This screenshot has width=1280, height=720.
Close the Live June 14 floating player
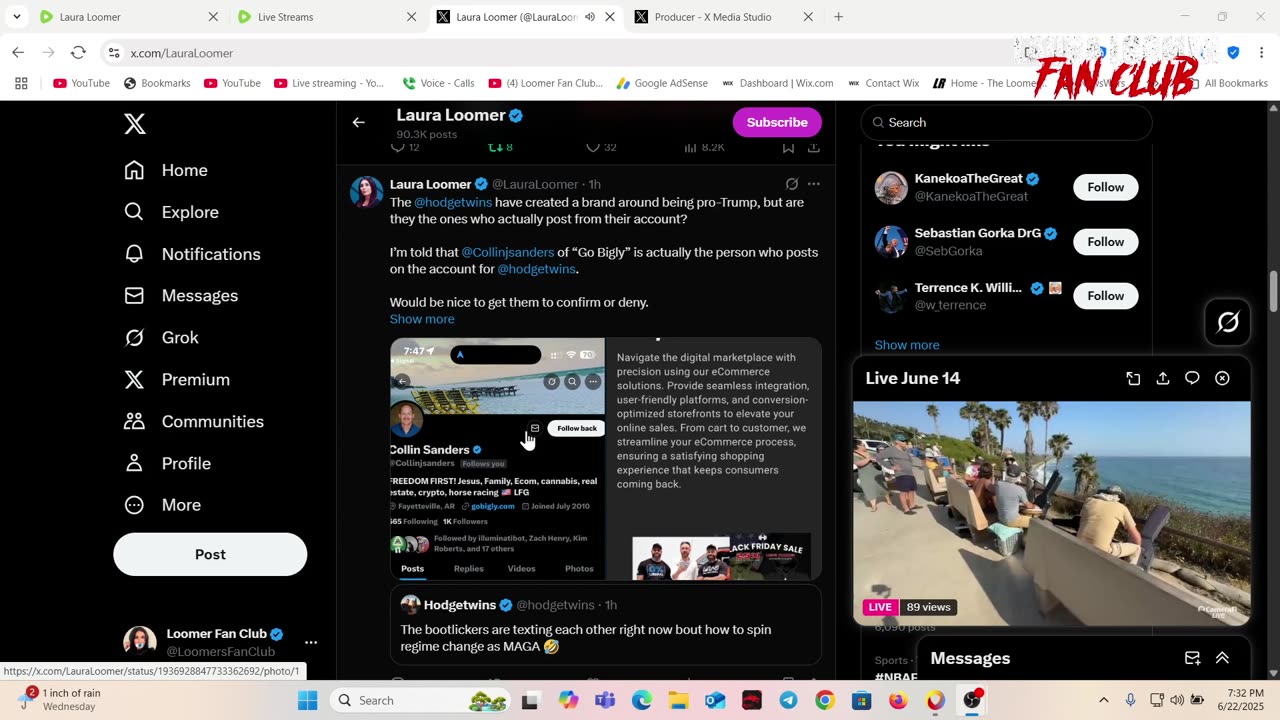1222,378
